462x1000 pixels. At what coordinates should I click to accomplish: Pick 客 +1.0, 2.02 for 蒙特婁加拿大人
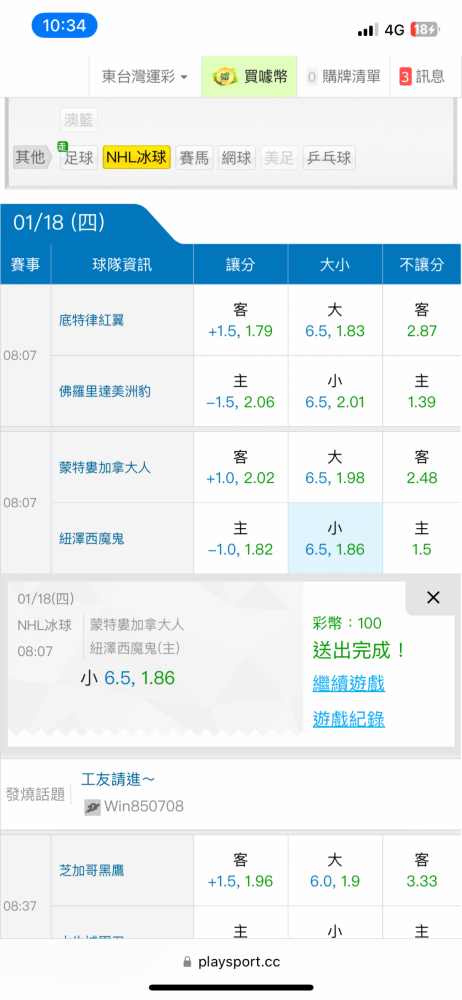(x=241, y=467)
